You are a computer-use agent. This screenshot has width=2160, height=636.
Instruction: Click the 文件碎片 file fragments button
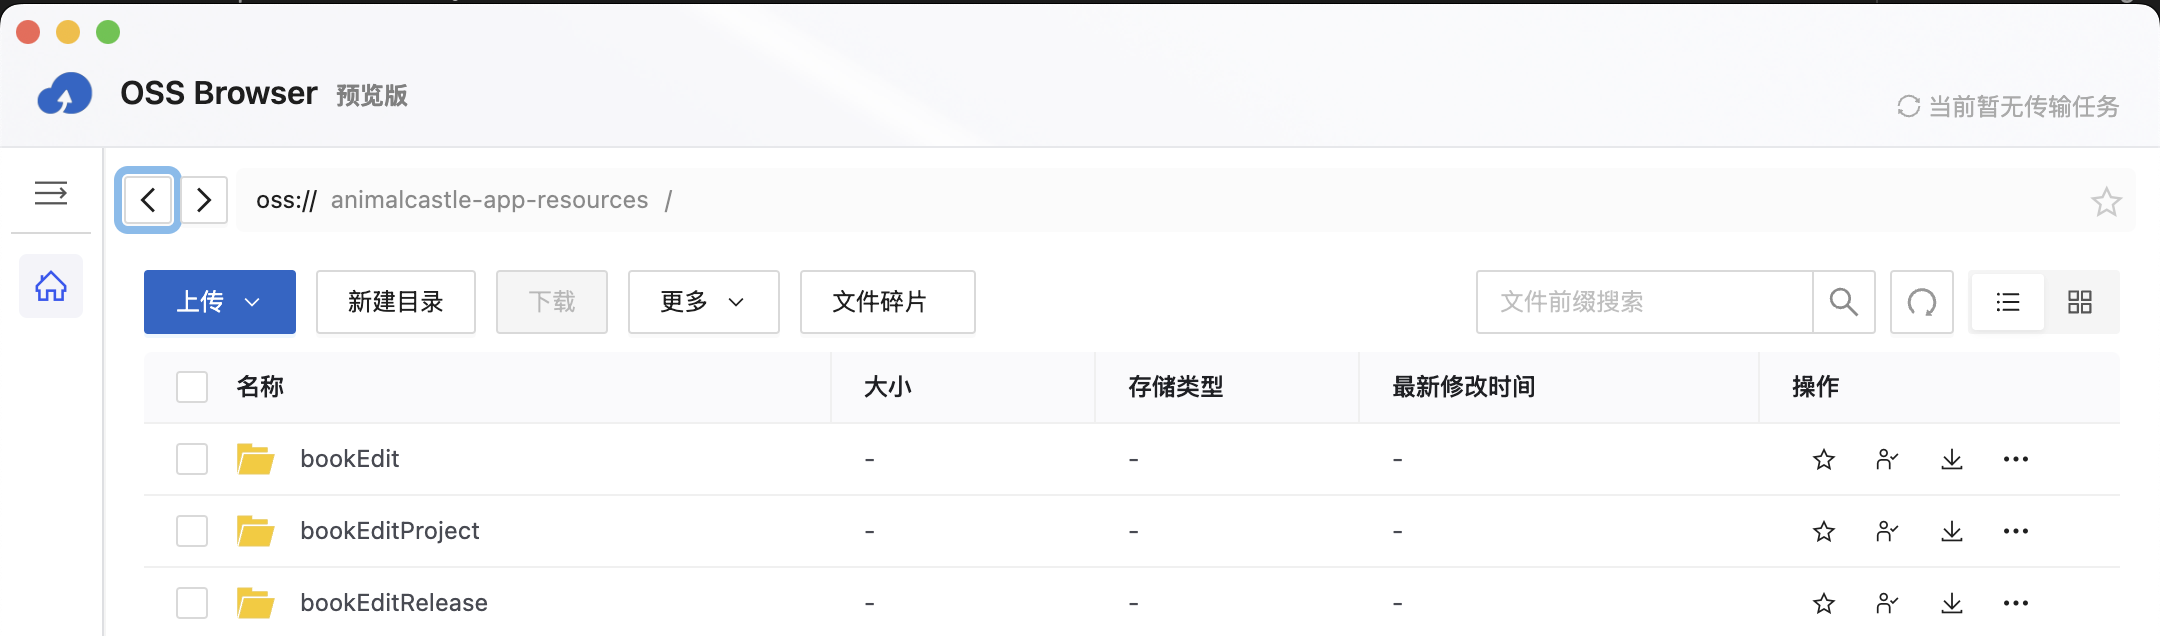tap(887, 302)
